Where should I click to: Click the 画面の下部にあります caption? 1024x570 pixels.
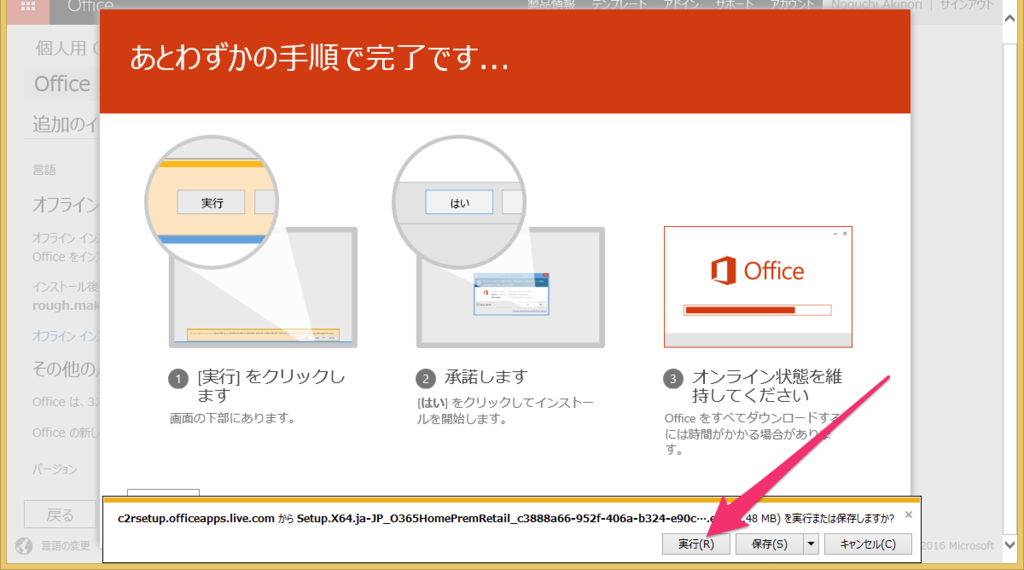coord(232,419)
